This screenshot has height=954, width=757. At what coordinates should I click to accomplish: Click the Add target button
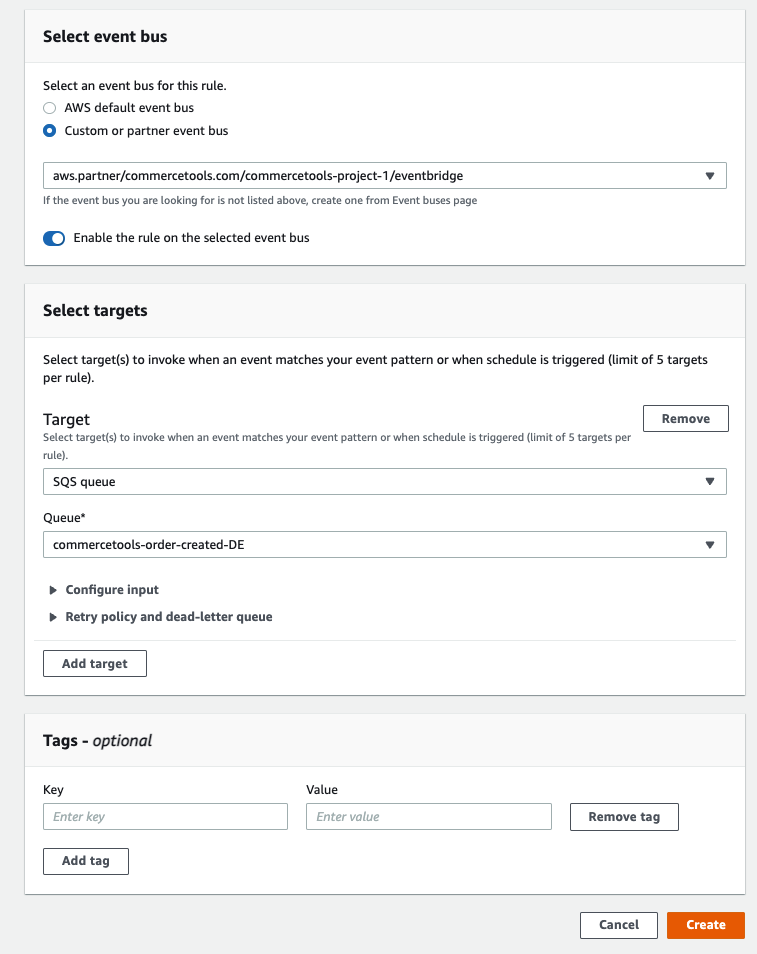95,664
